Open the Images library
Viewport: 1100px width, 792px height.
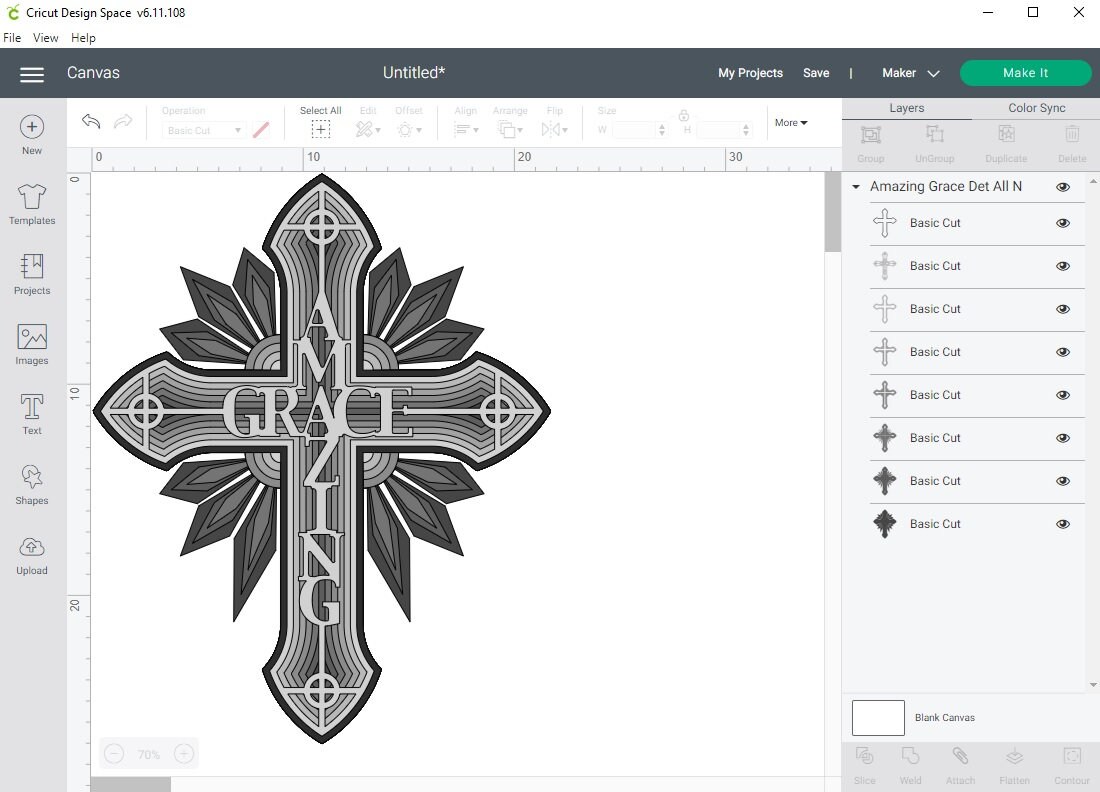tap(31, 343)
